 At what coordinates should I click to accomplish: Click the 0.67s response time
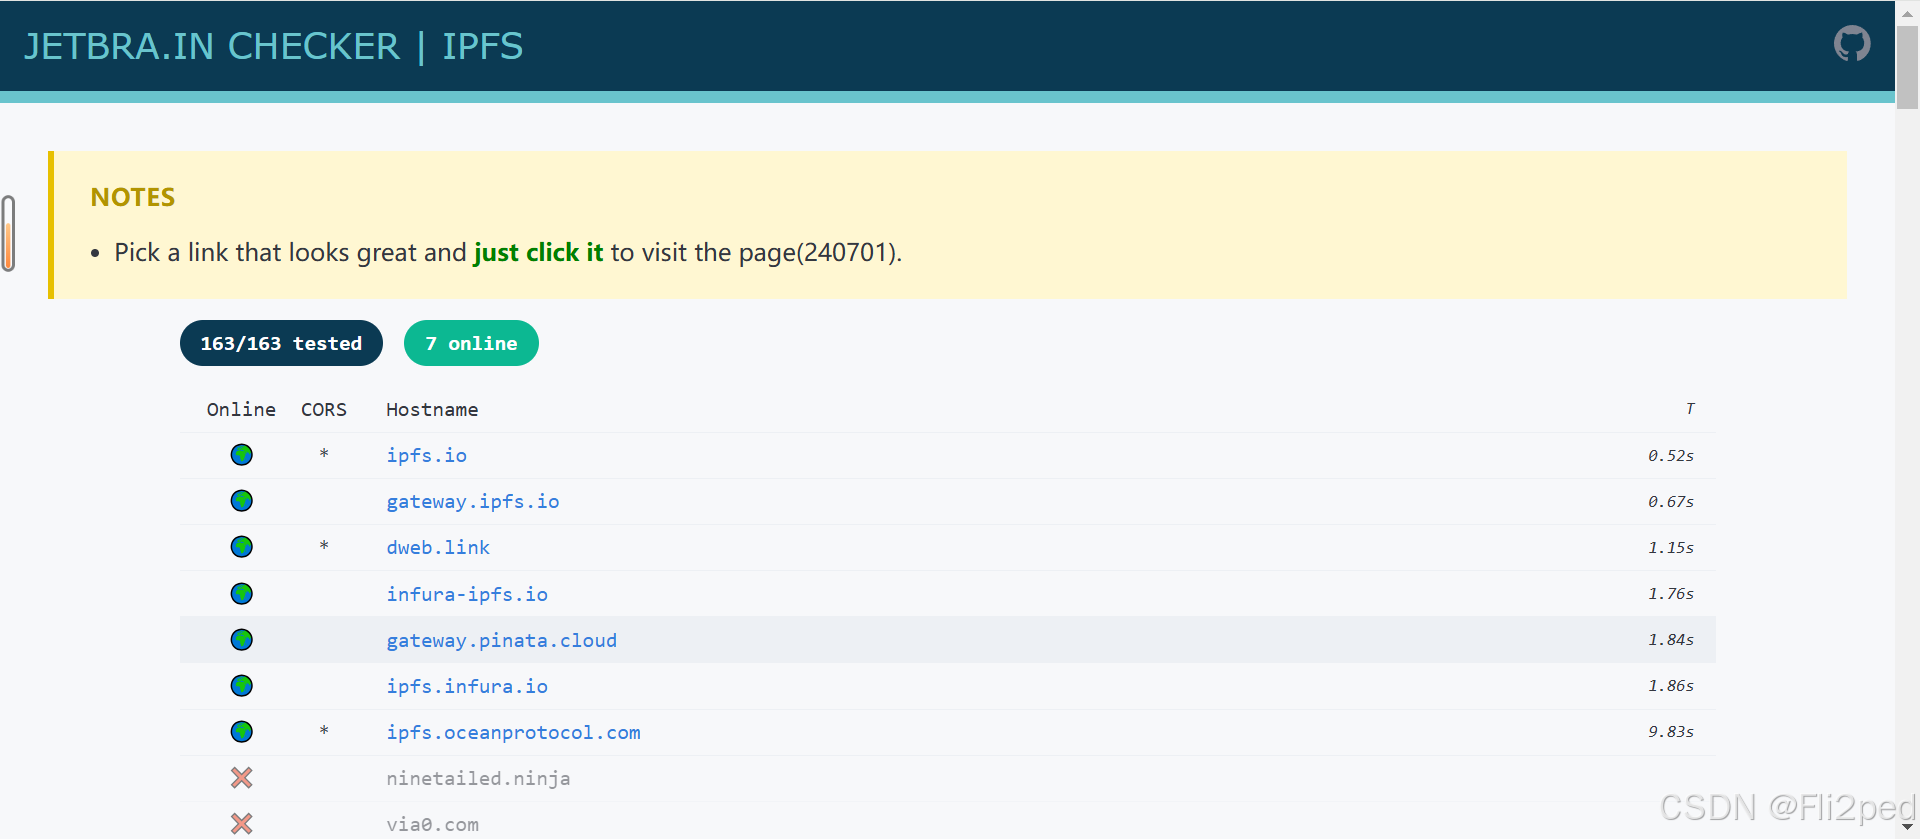[x=1671, y=501]
